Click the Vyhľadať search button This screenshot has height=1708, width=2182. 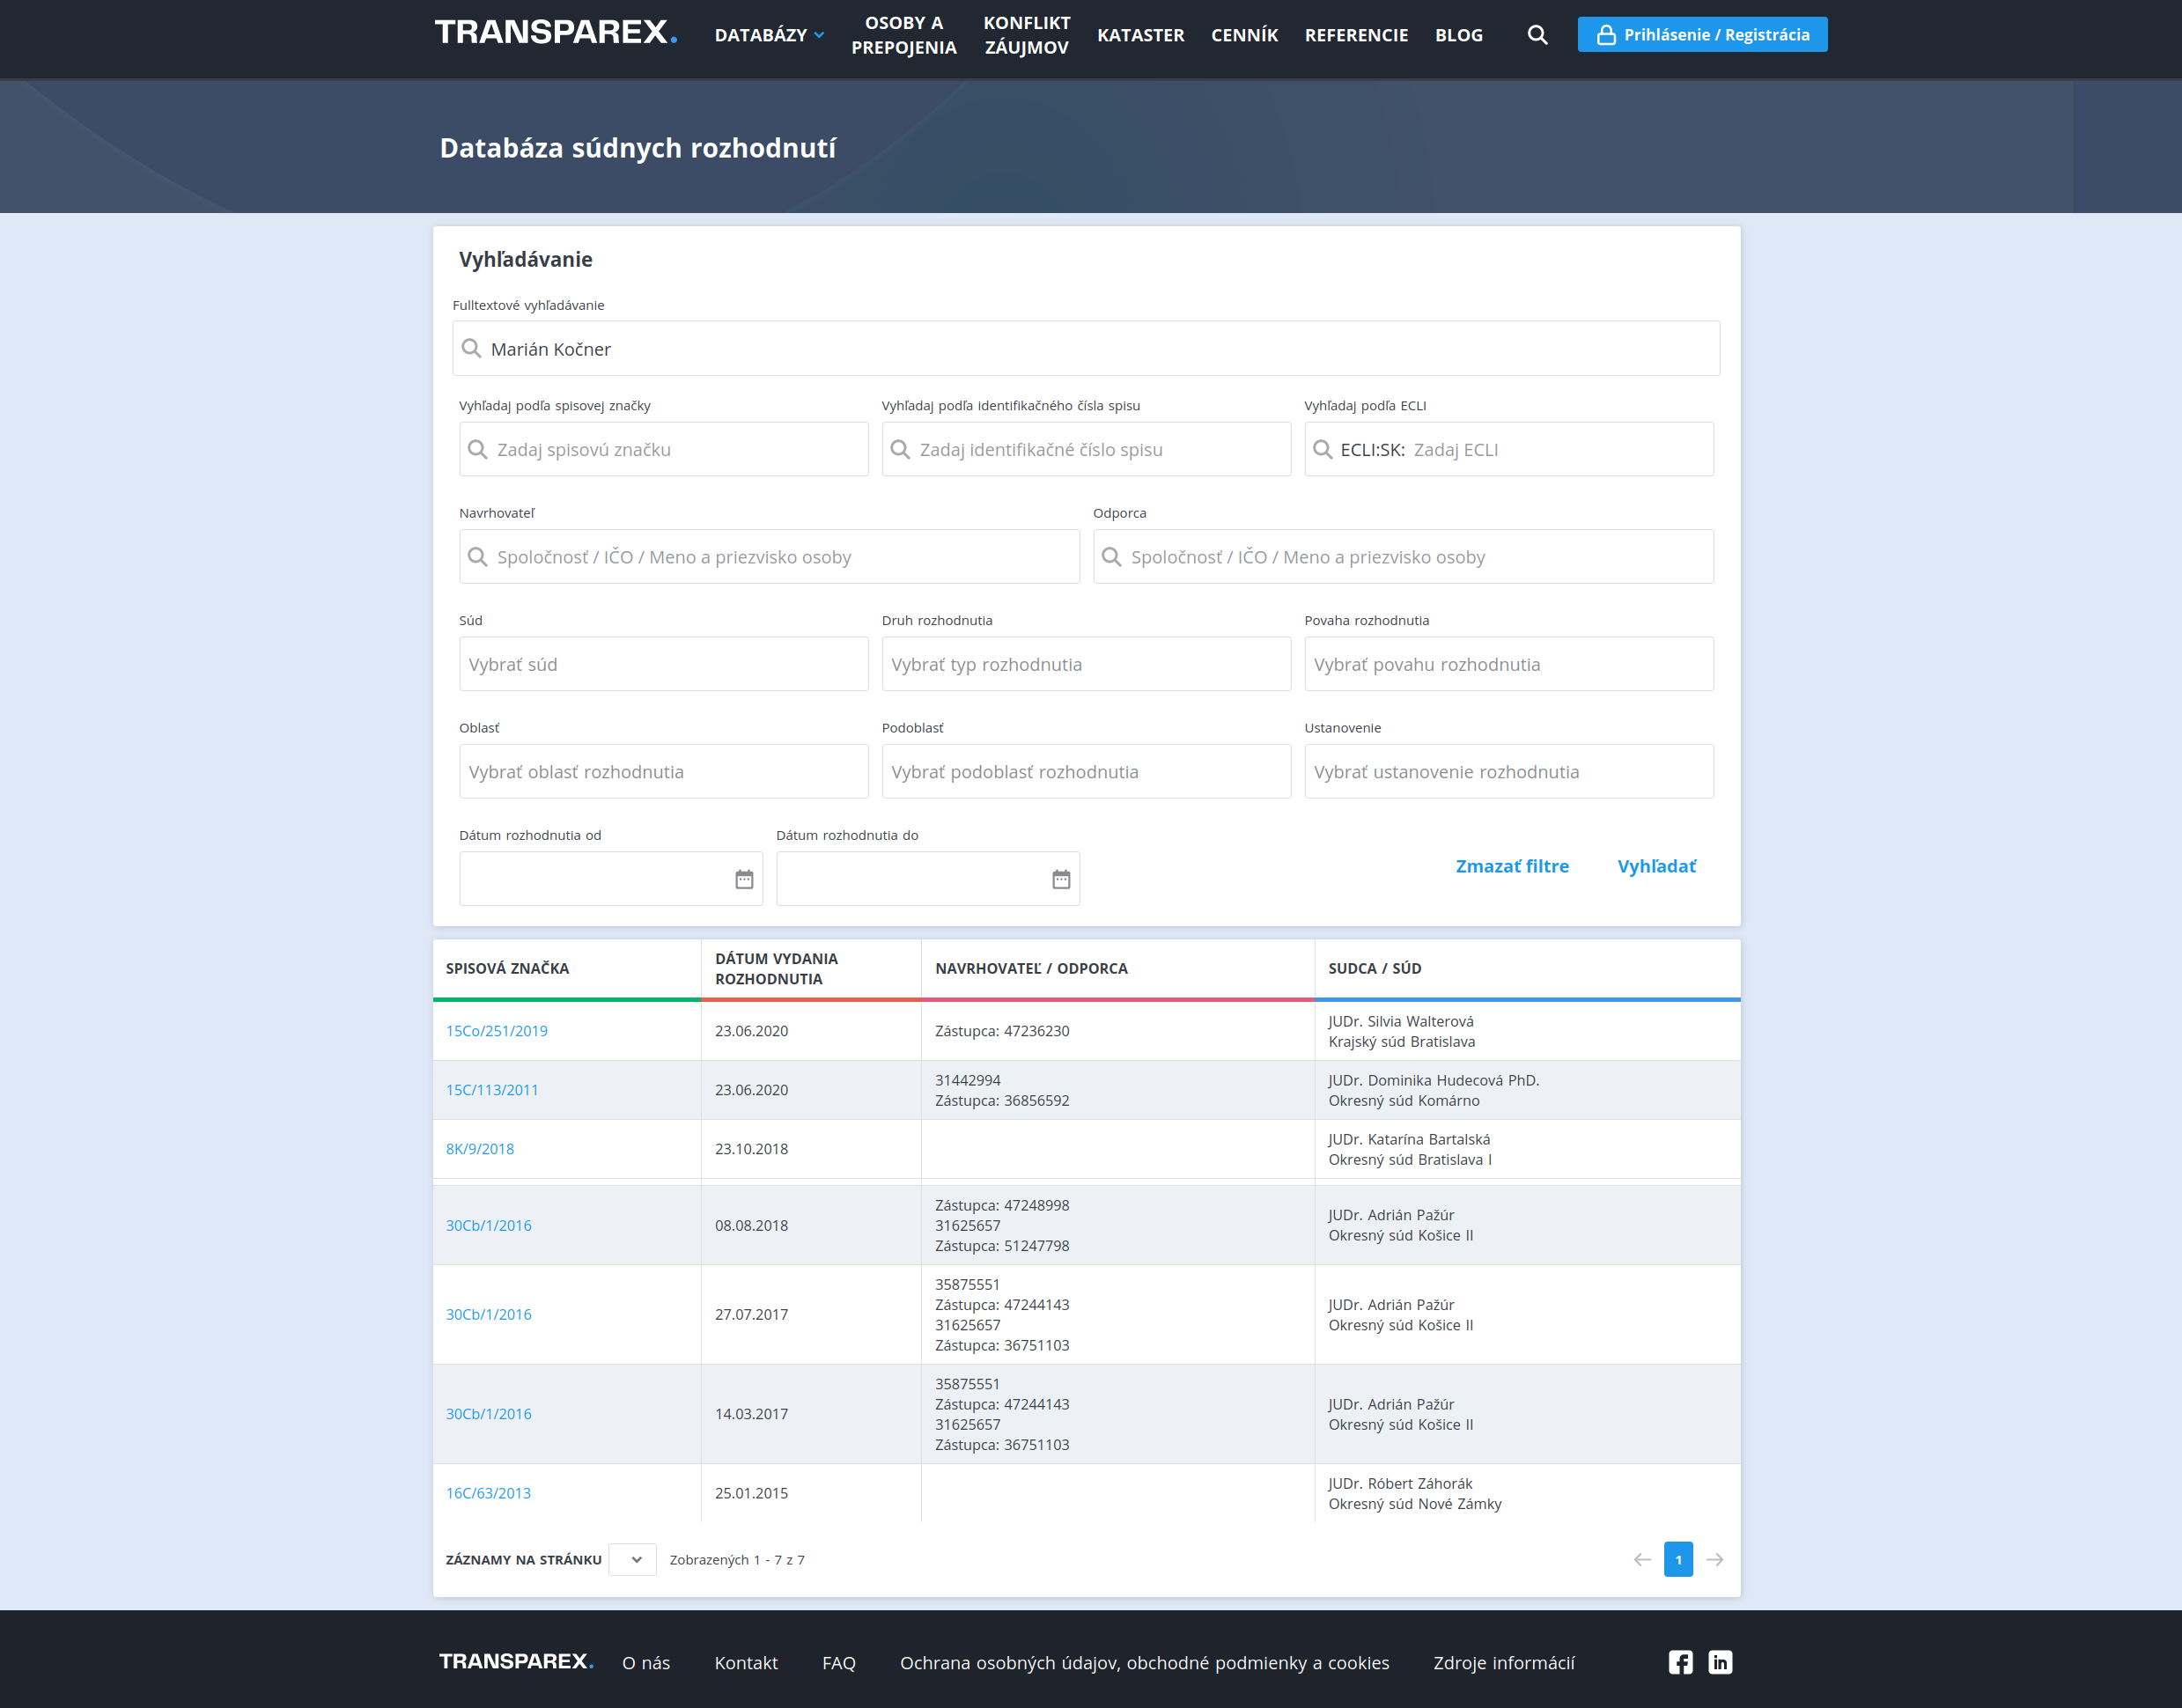1656,866
